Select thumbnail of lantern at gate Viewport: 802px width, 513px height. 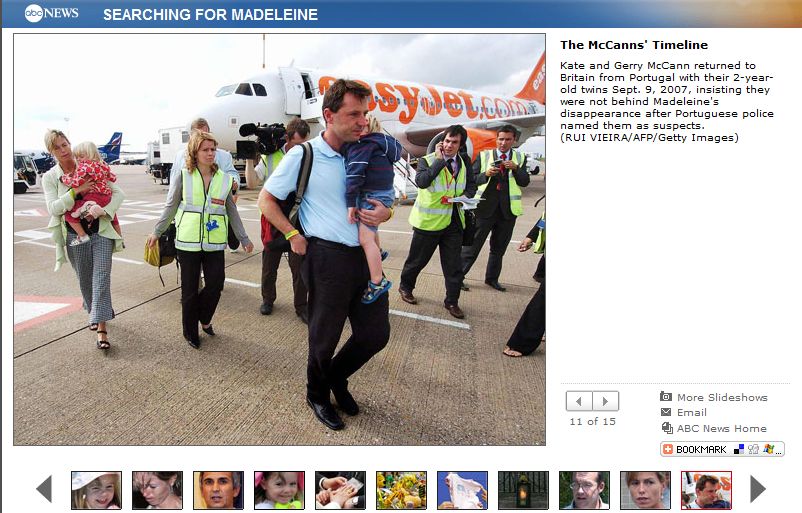pyautogui.click(x=523, y=490)
